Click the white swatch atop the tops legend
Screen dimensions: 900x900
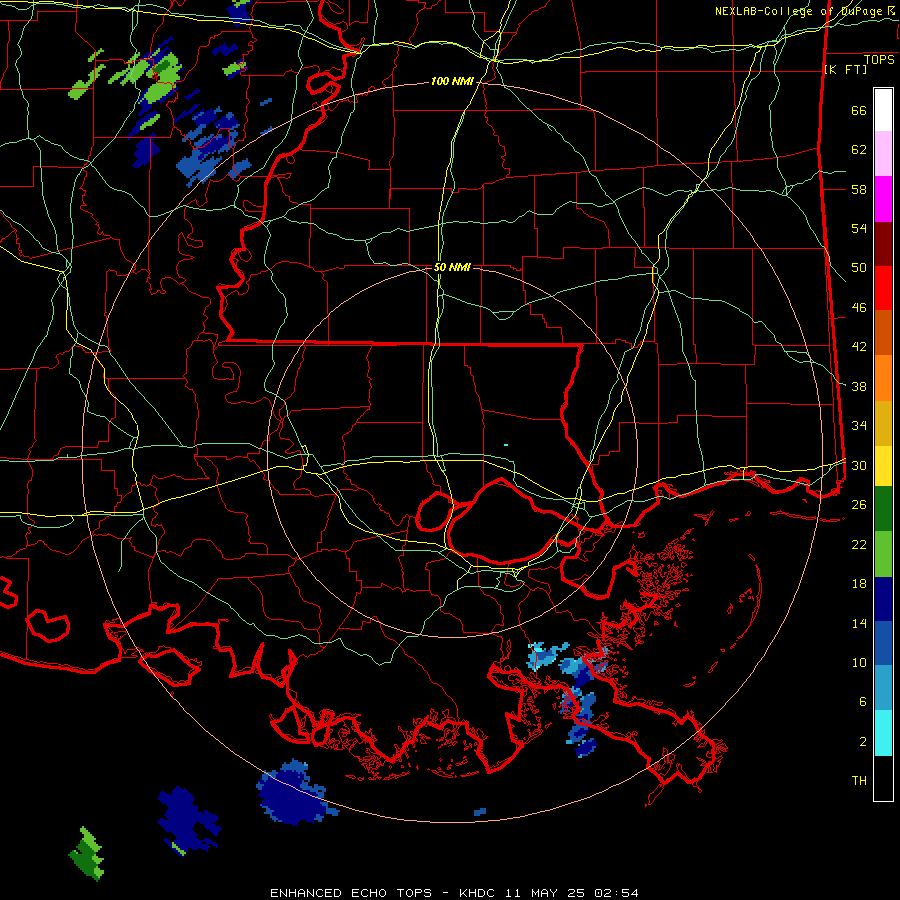883,110
